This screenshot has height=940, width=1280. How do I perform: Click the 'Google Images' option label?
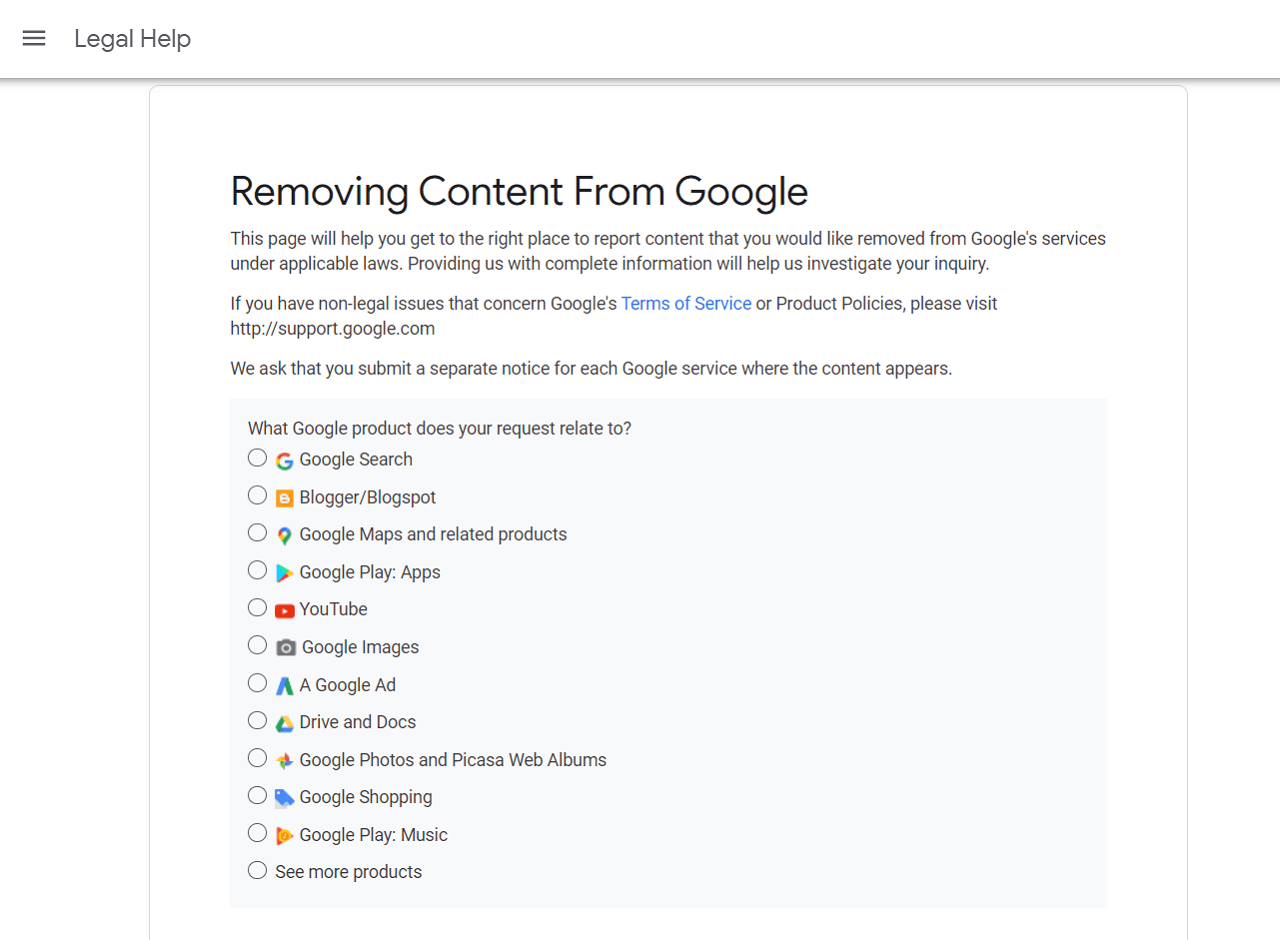[x=361, y=648]
